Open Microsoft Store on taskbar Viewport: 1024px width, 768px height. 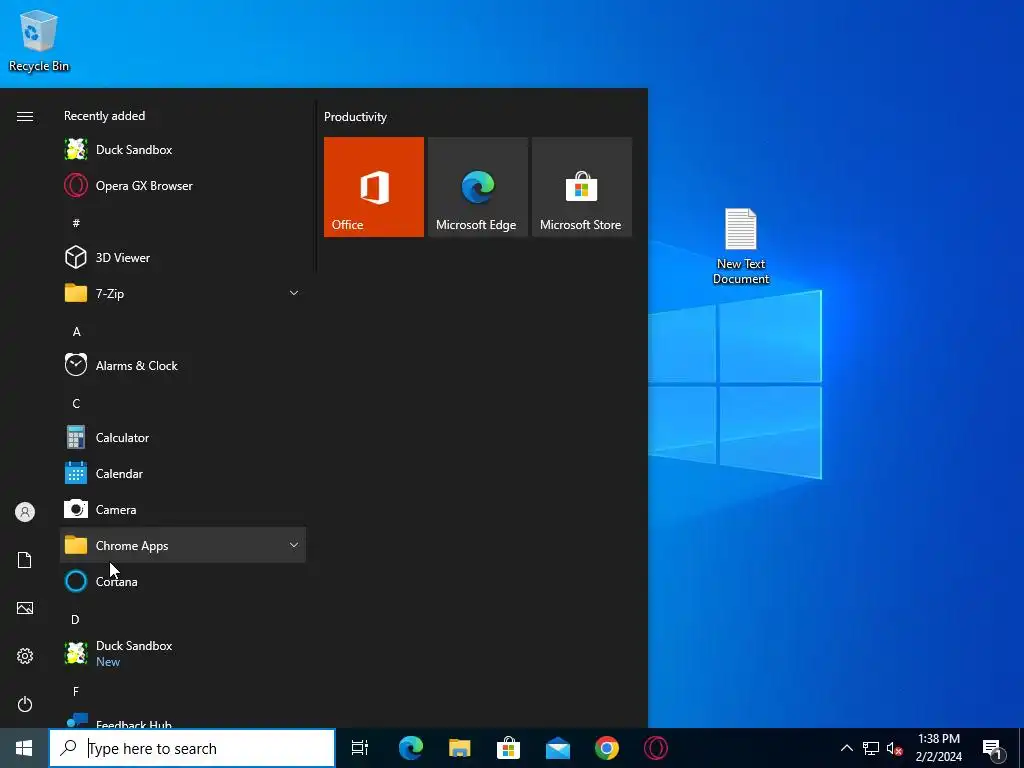pos(508,748)
